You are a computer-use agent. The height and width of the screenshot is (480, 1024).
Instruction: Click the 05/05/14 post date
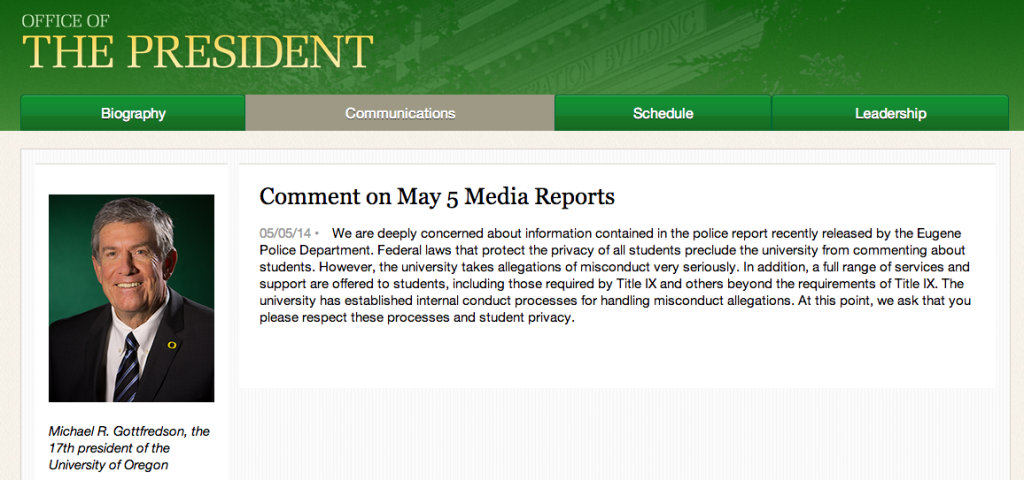pos(285,233)
